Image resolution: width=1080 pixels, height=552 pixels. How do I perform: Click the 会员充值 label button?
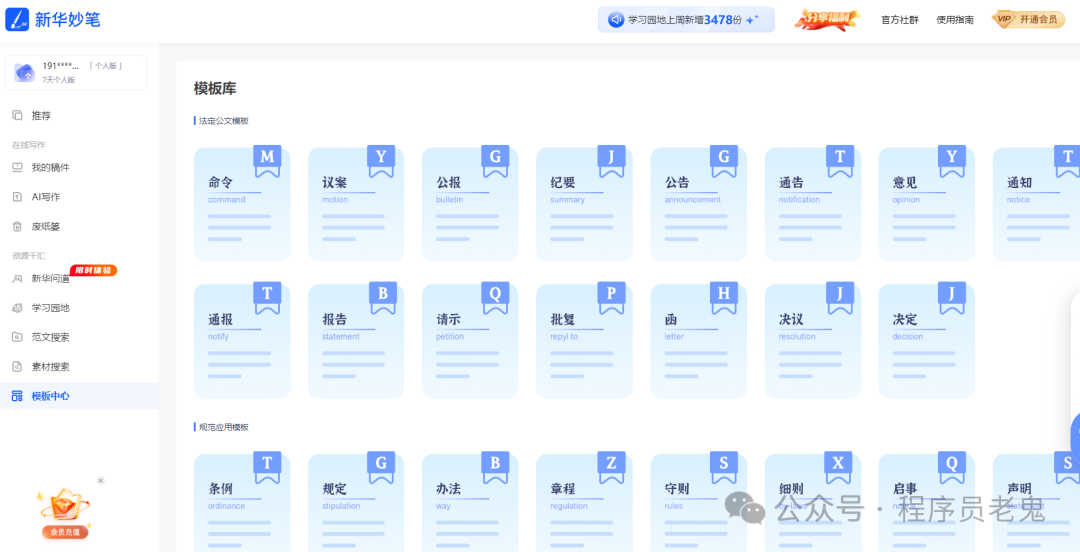click(65, 532)
